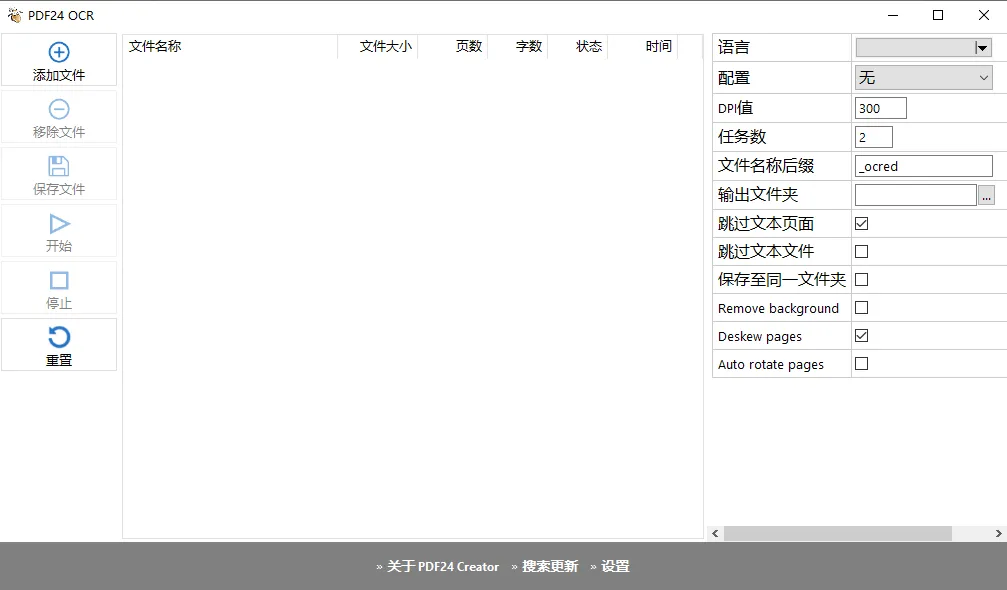Enable the 跳过文本文件 checkbox
Viewport: 1007px width, 590px height.
coord(861,252)
